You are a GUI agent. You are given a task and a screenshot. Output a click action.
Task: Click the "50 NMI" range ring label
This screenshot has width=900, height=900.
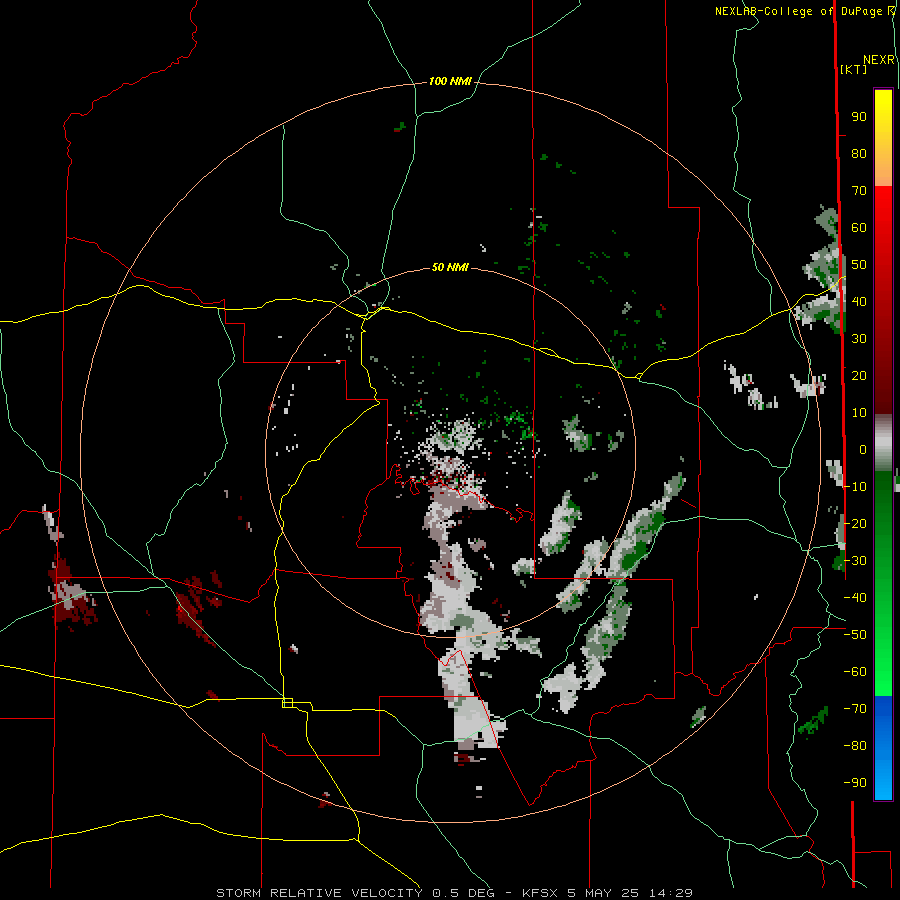click(x=450, y=267)
